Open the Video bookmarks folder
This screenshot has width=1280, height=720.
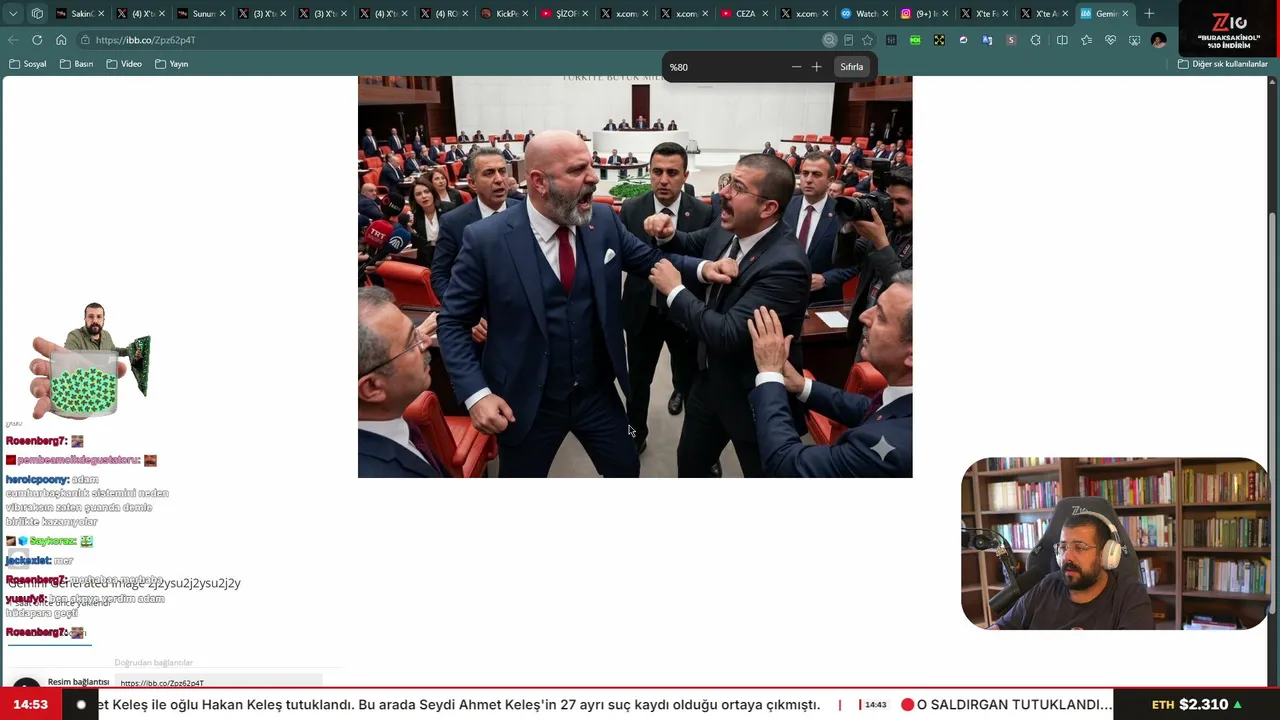(x=124, y=64)
